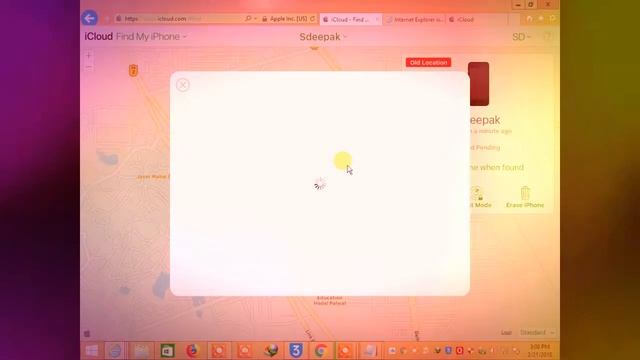Click the red iPhone device image
The image size is (640, 360).
point(478,84)
